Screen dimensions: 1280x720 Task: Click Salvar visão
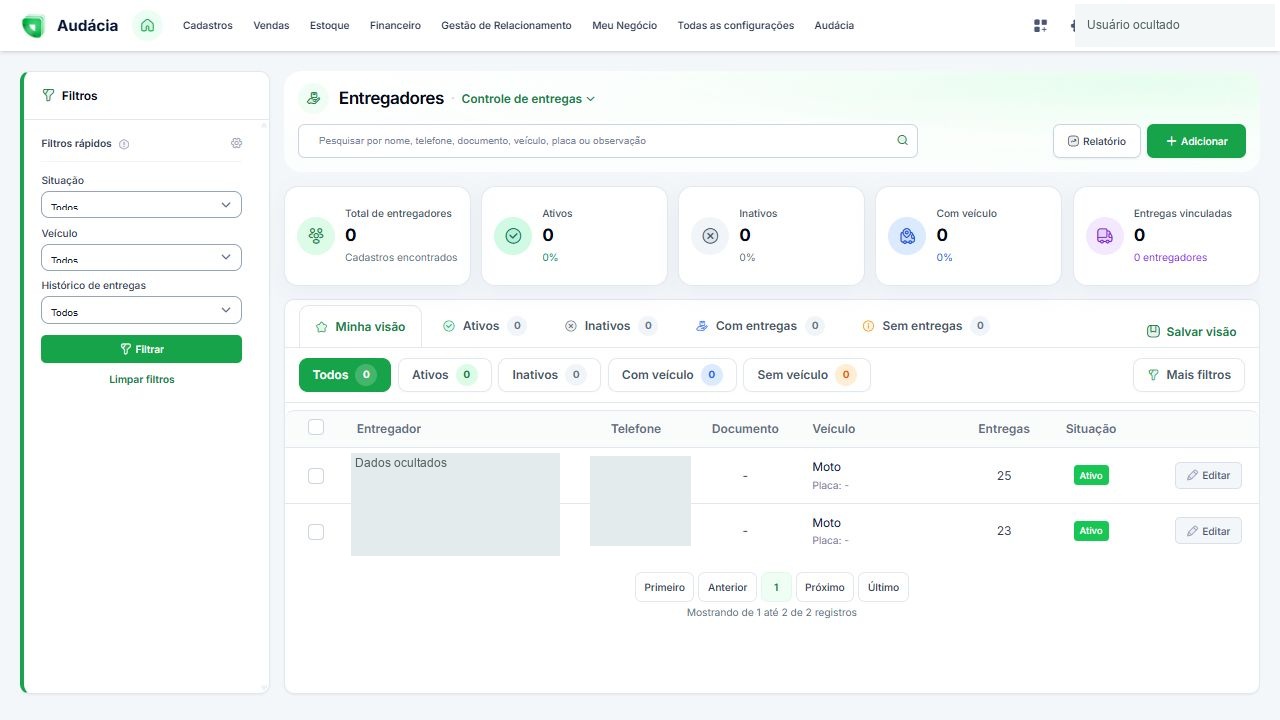(x=1191, y=332)
